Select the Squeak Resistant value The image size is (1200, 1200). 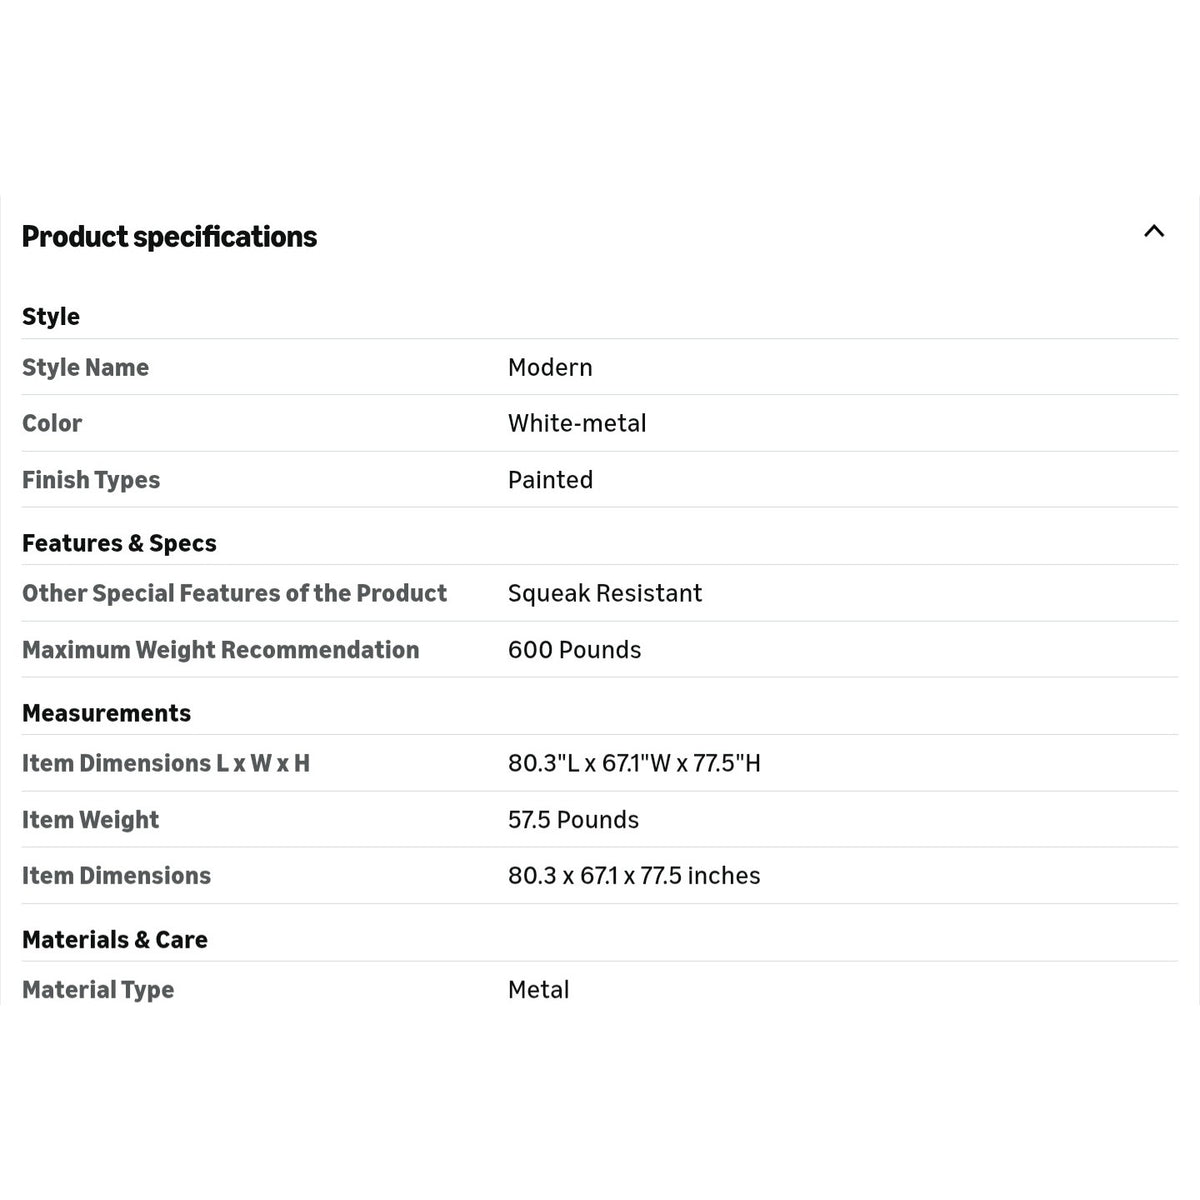(x=605, y=593)
